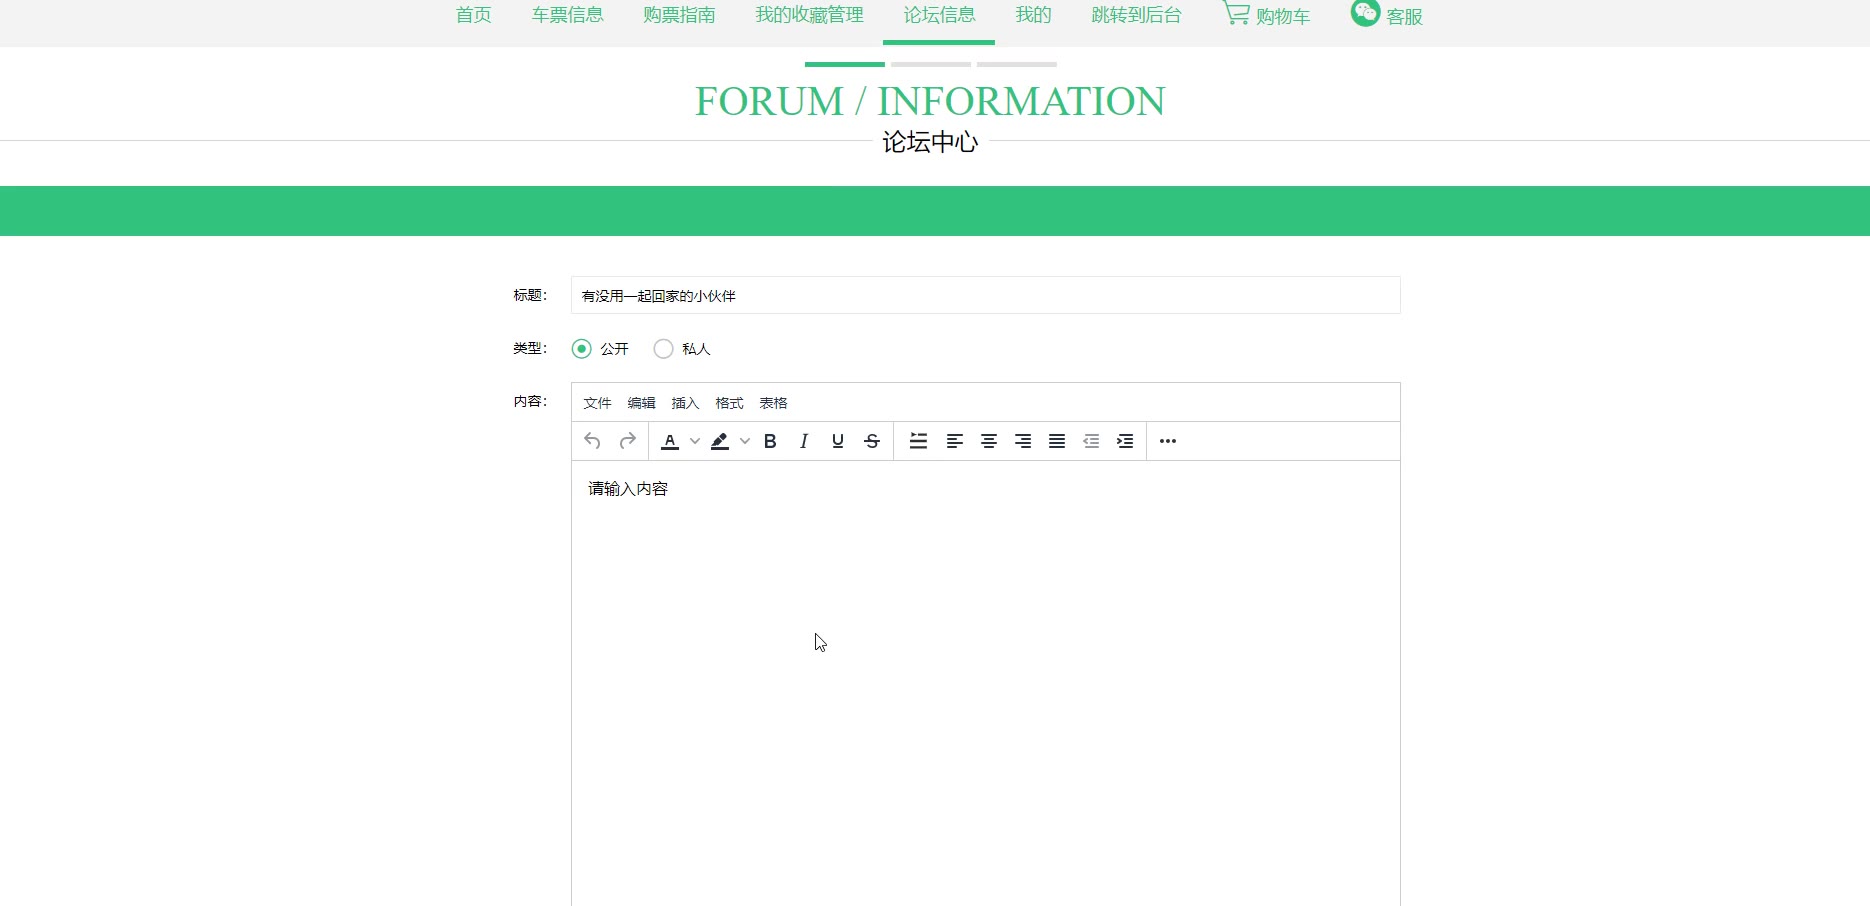Click the undo icon in editor toolbar

pos(592,441)
